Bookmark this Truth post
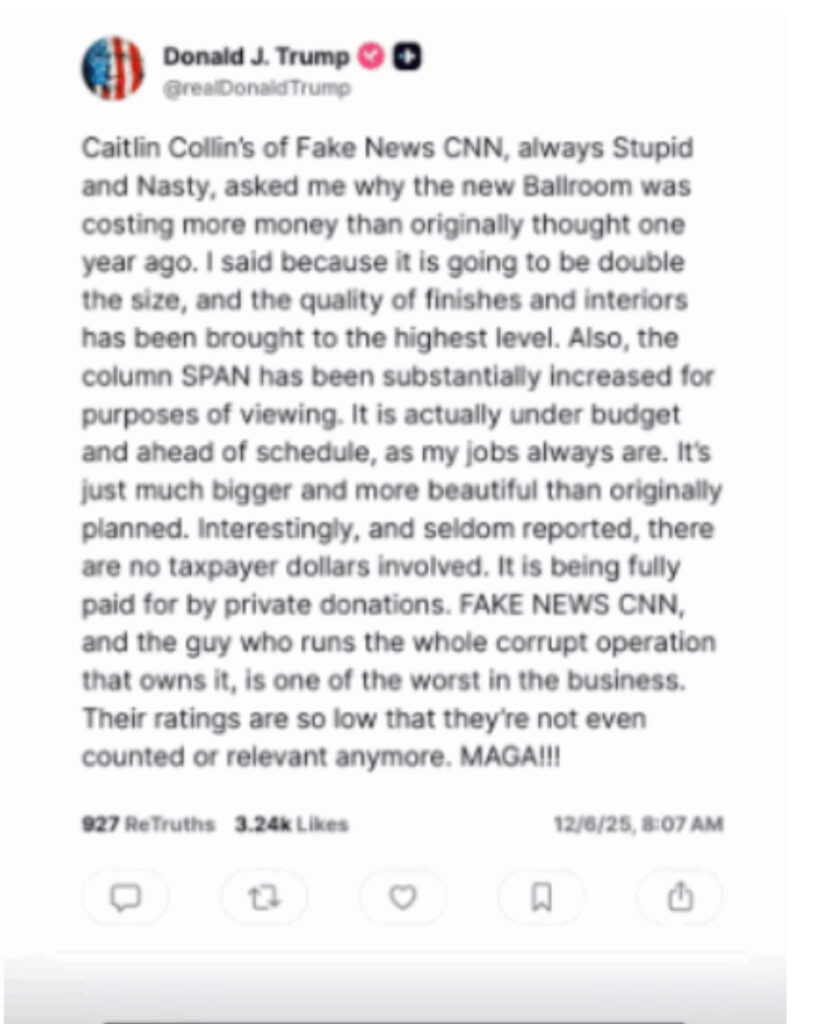The height and width of the screenshot is (1024, 840). click(x=541, y=897)
